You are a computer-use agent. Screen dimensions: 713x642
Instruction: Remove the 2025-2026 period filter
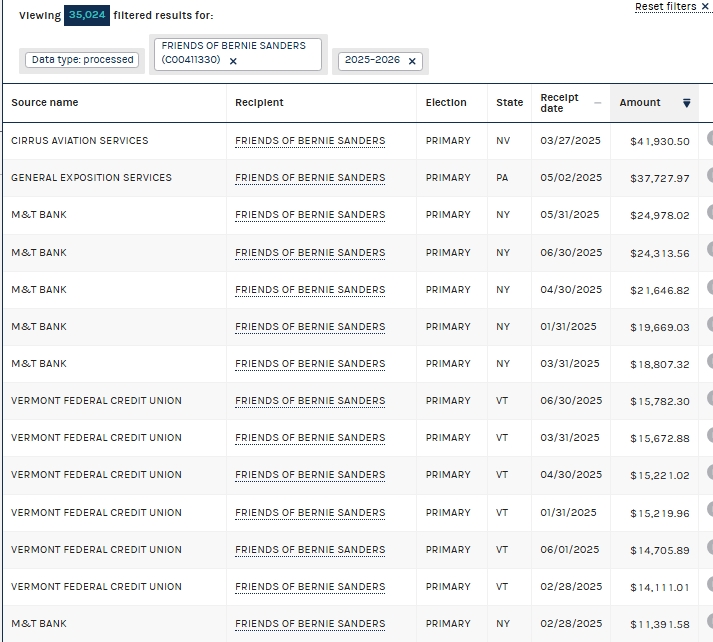412,61
